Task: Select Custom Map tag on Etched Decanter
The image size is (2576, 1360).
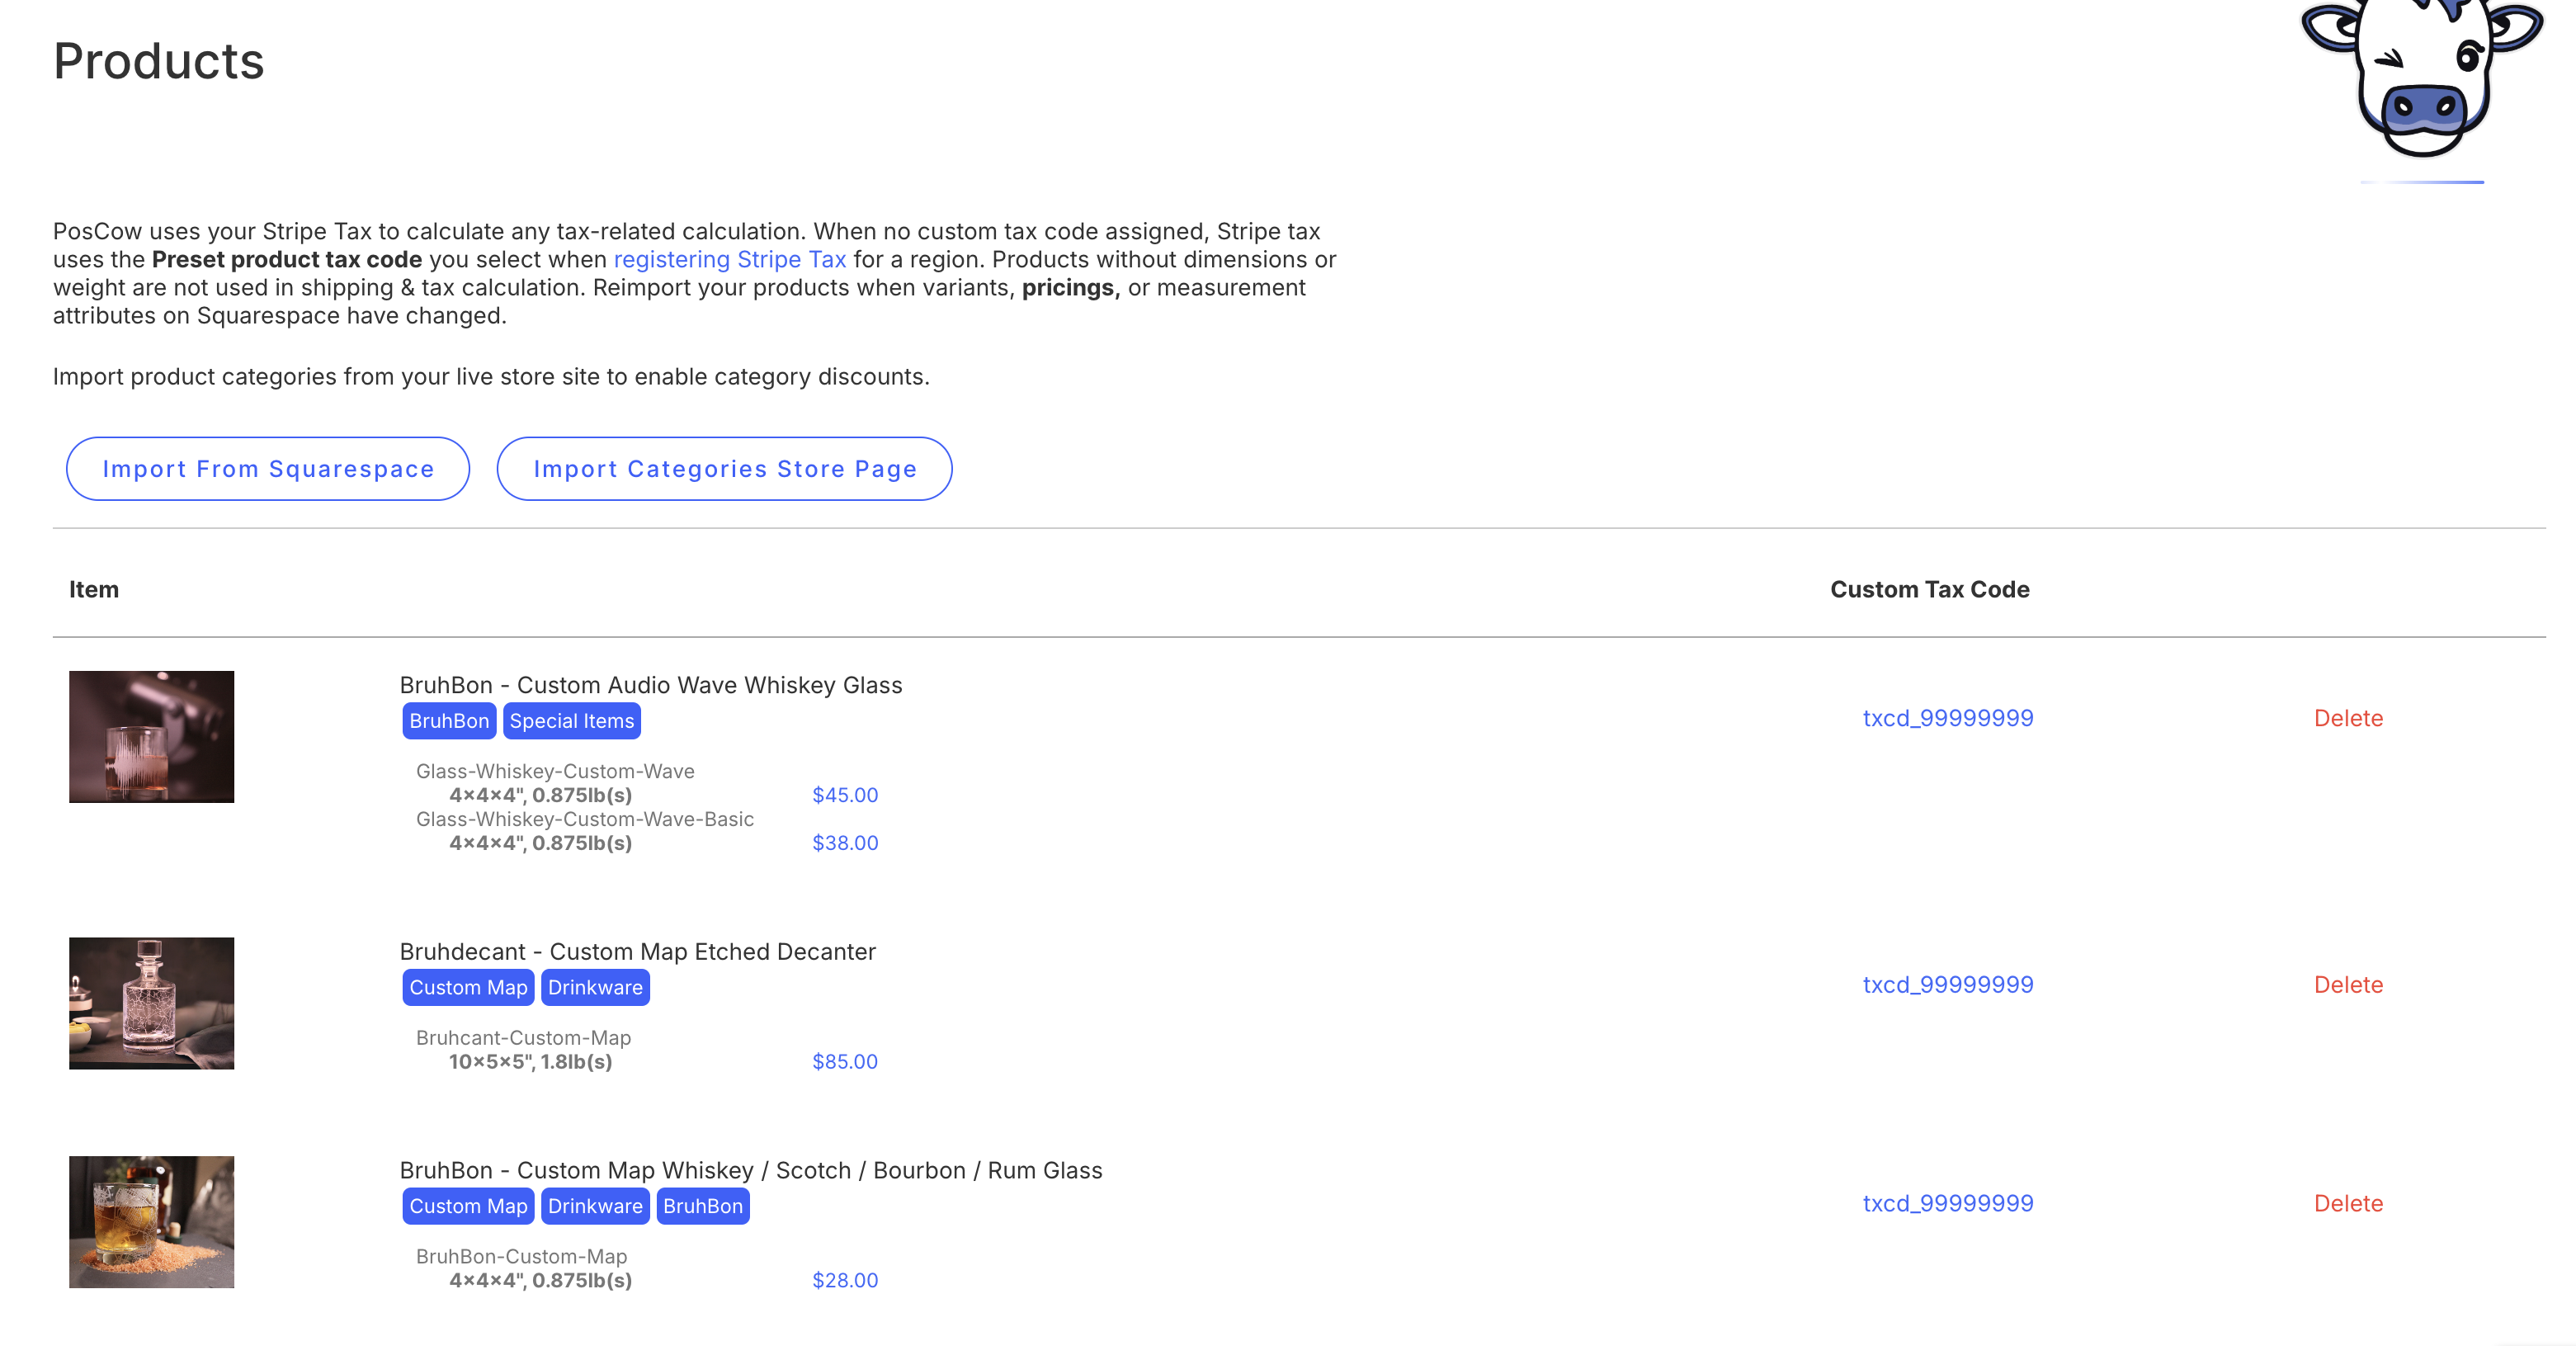Action: coord(467,988)
